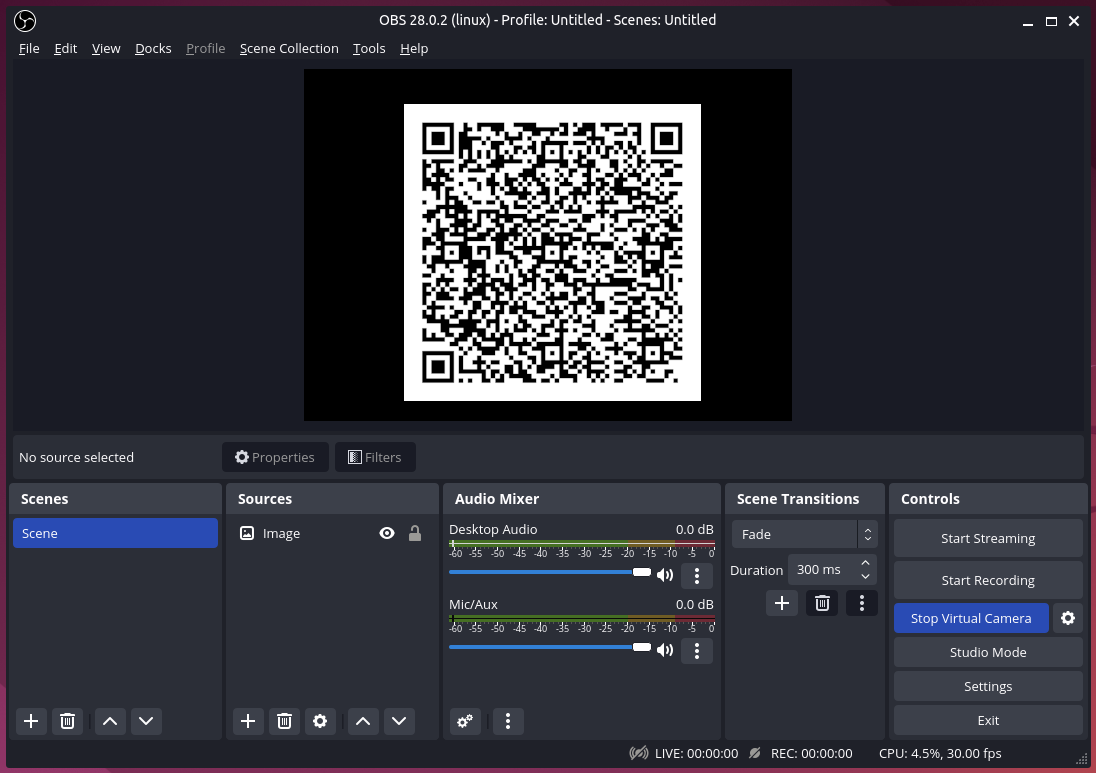The height and width of the screenshot is (773, 1096).
Task: Delete selected source with trash icon
Action: [x=284, y=721]
